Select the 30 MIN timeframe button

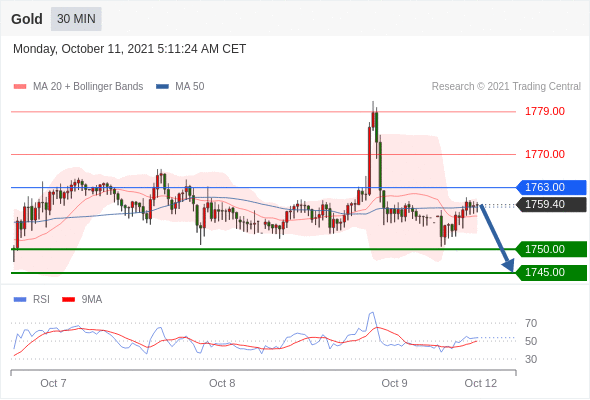76,19
